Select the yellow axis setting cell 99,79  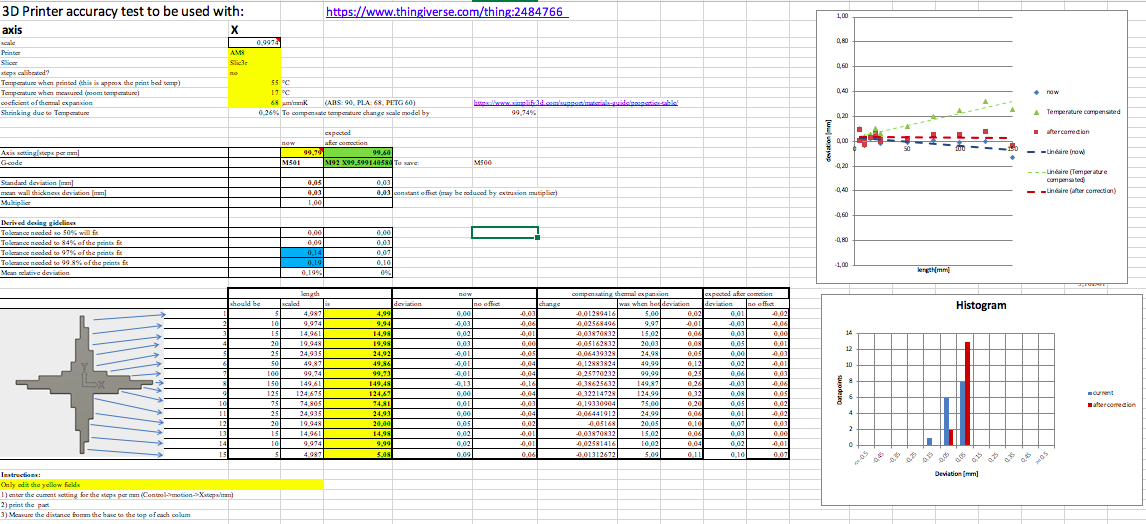click(303, 152)
